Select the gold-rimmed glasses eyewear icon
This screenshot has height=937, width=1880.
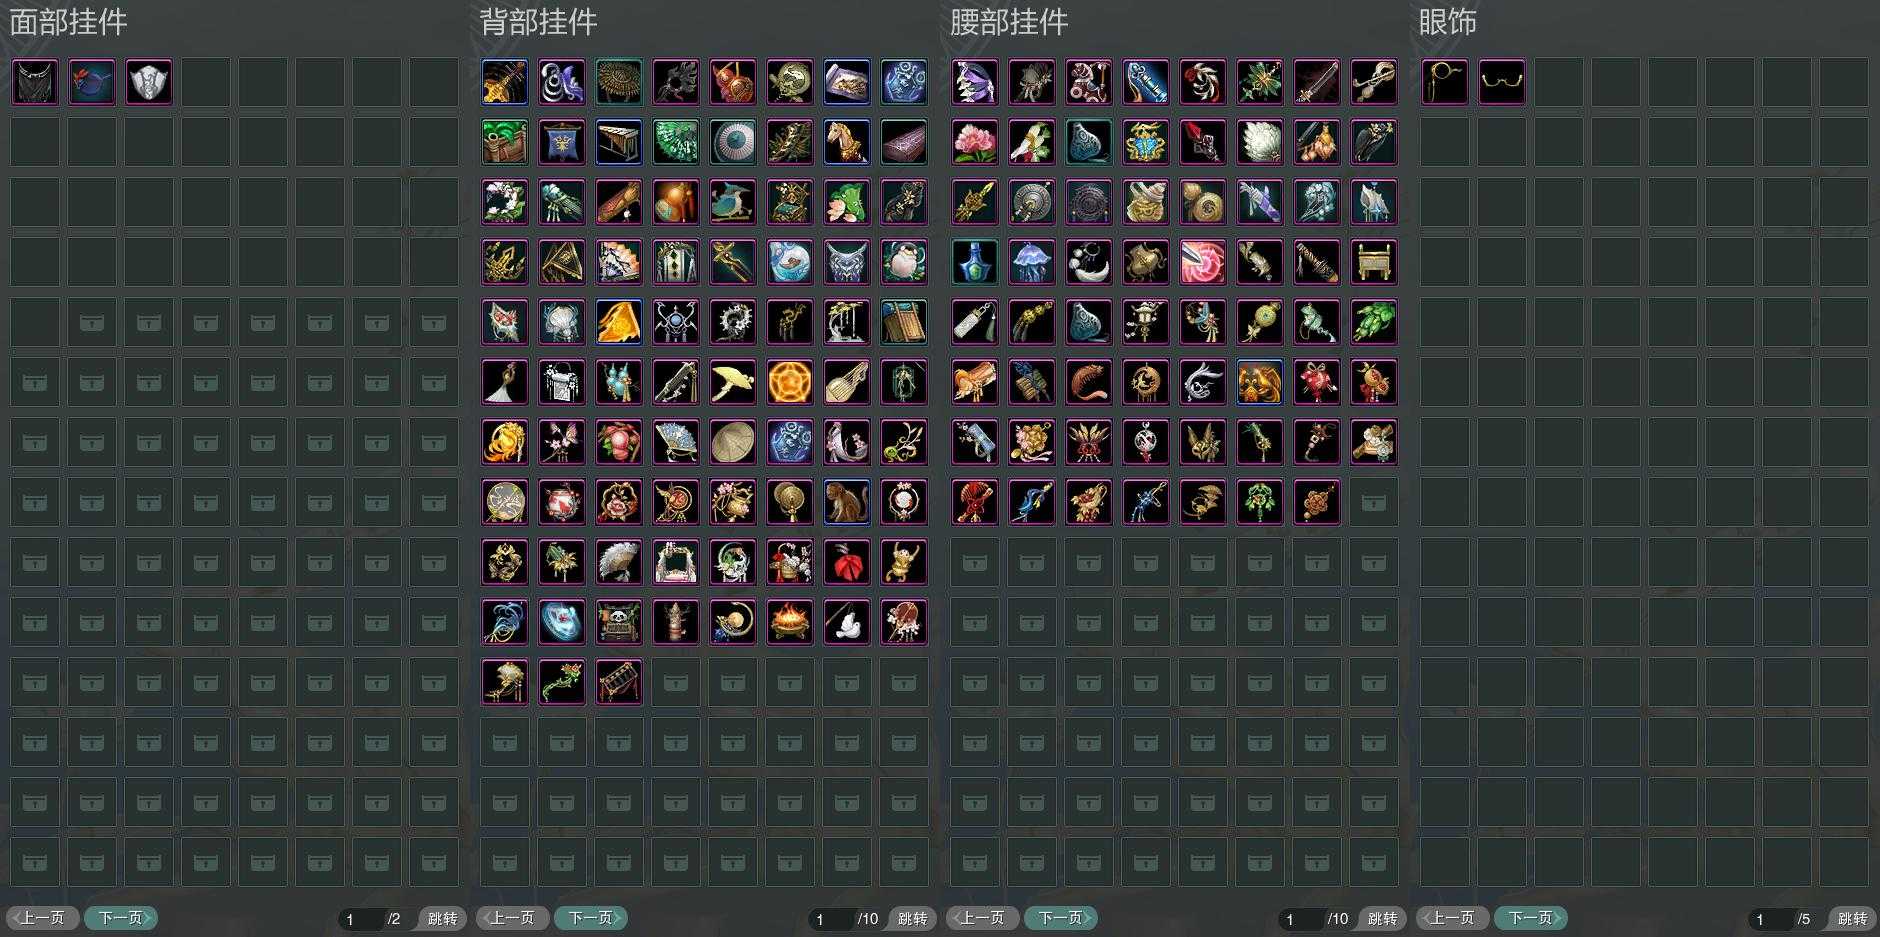pos(1502,82)
